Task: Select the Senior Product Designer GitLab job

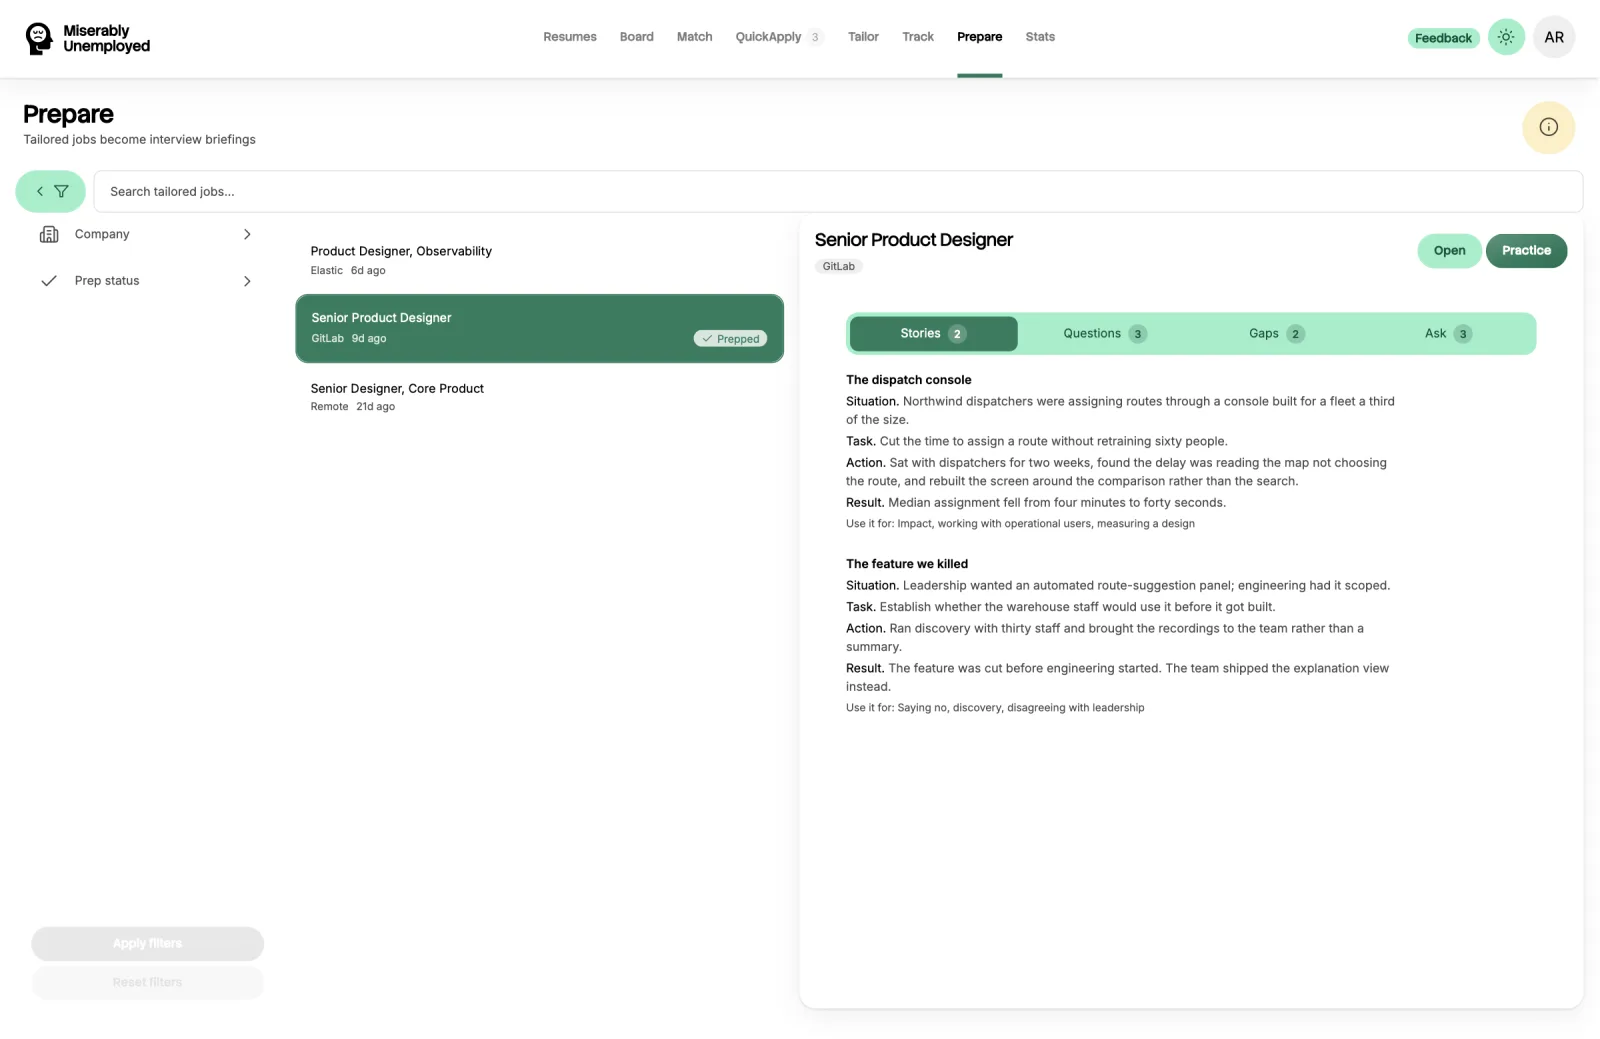Action: pyautogui.click(x=539, y=328)
